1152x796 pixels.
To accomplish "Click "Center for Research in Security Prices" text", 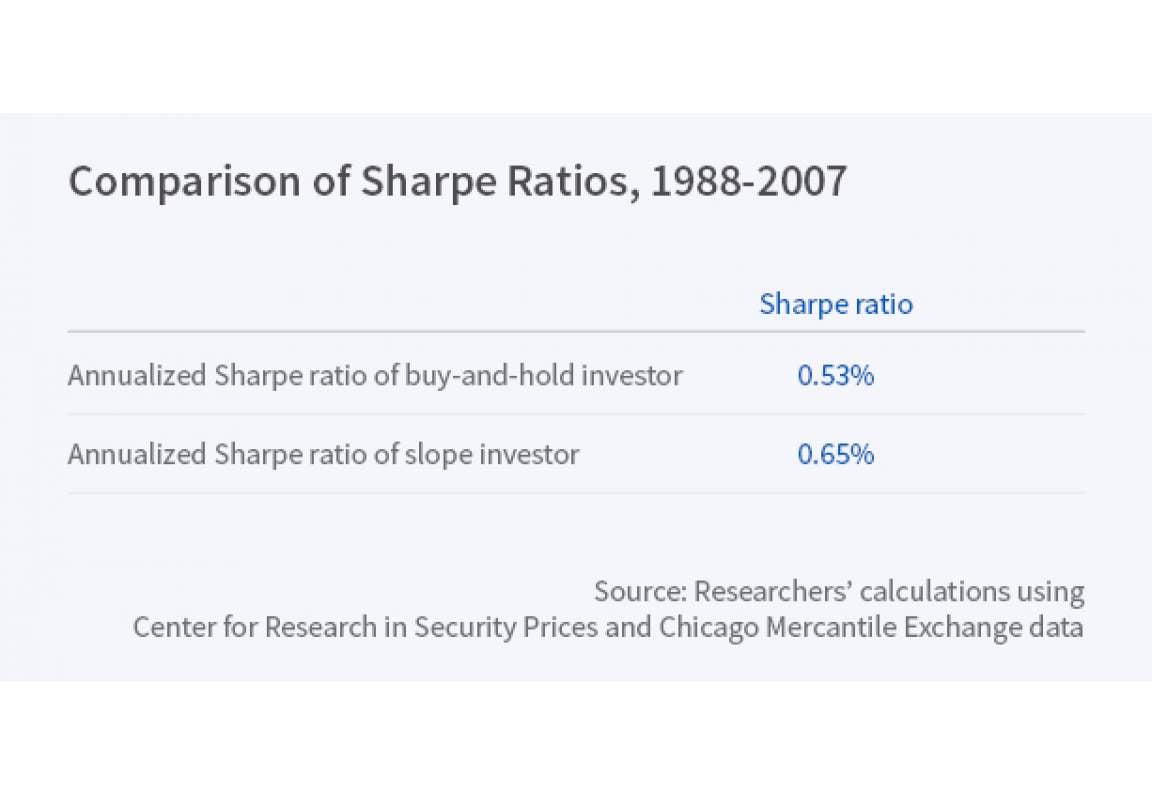I will pos(391,628).
